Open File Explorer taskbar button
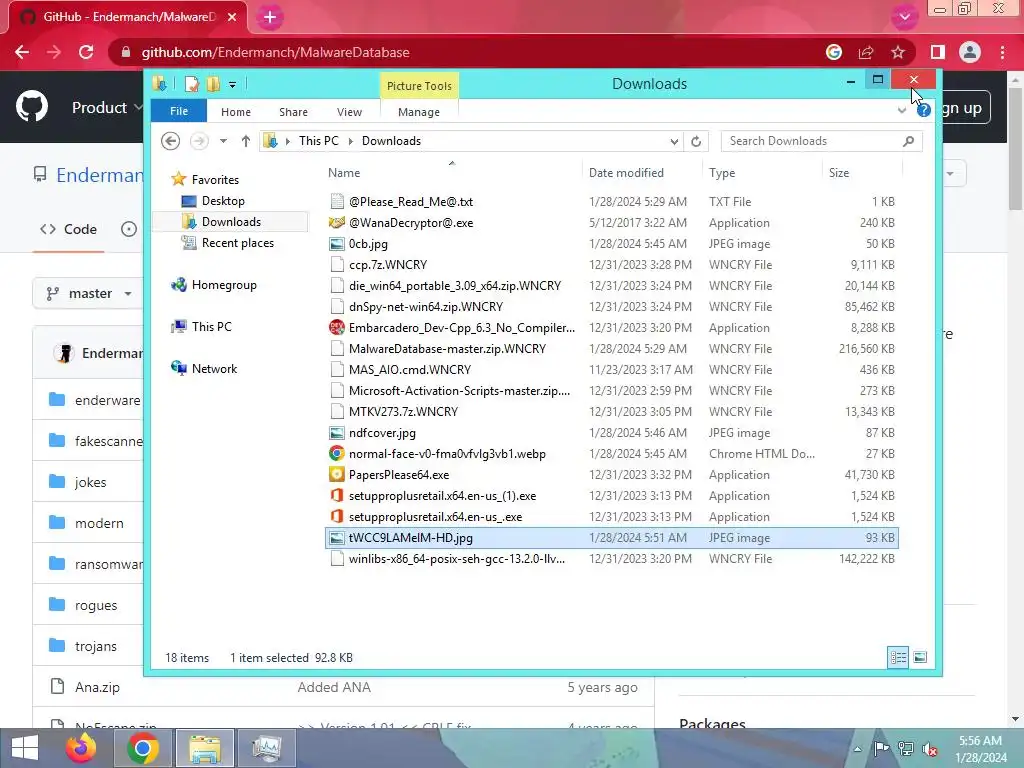This screenshot has height=768, width=1024. pos(204,748)
